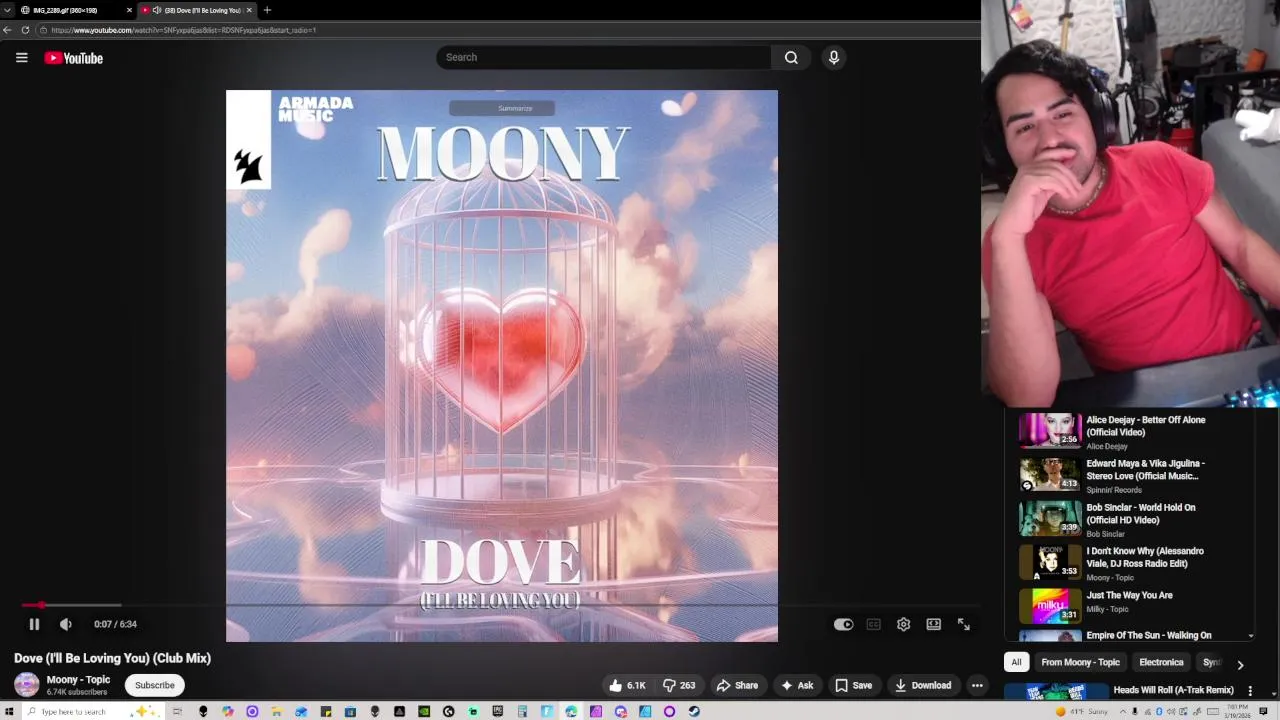Like the video with 6.1K likes
This screenshot has width=1280, height=720.
(x=627, y=685)
